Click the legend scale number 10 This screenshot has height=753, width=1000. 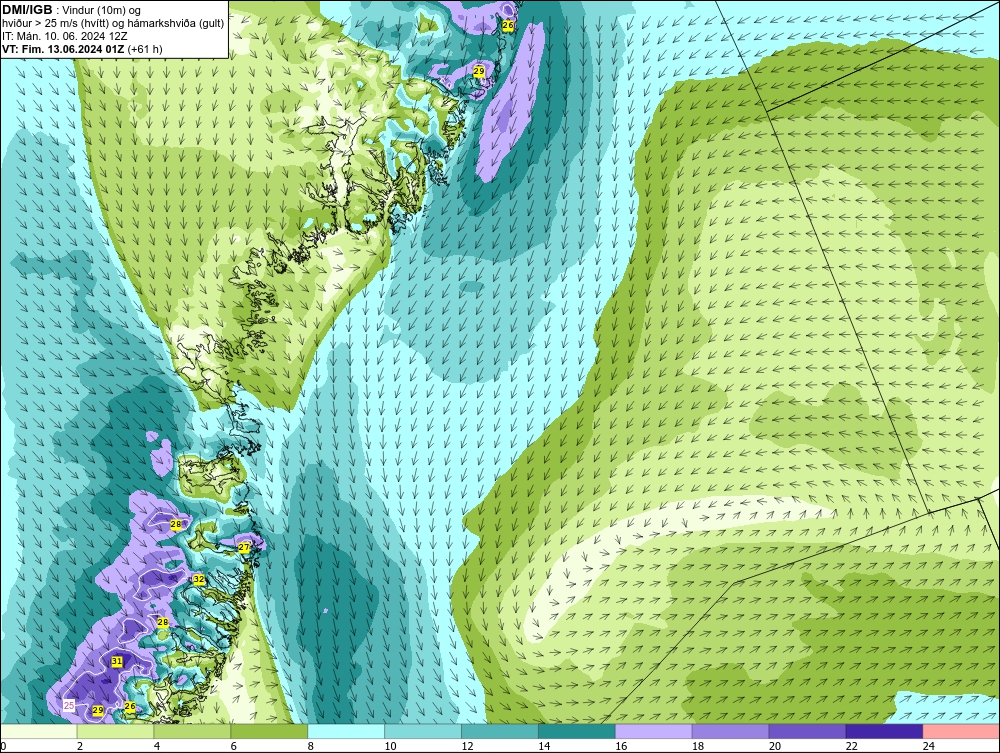pos(390,746)
